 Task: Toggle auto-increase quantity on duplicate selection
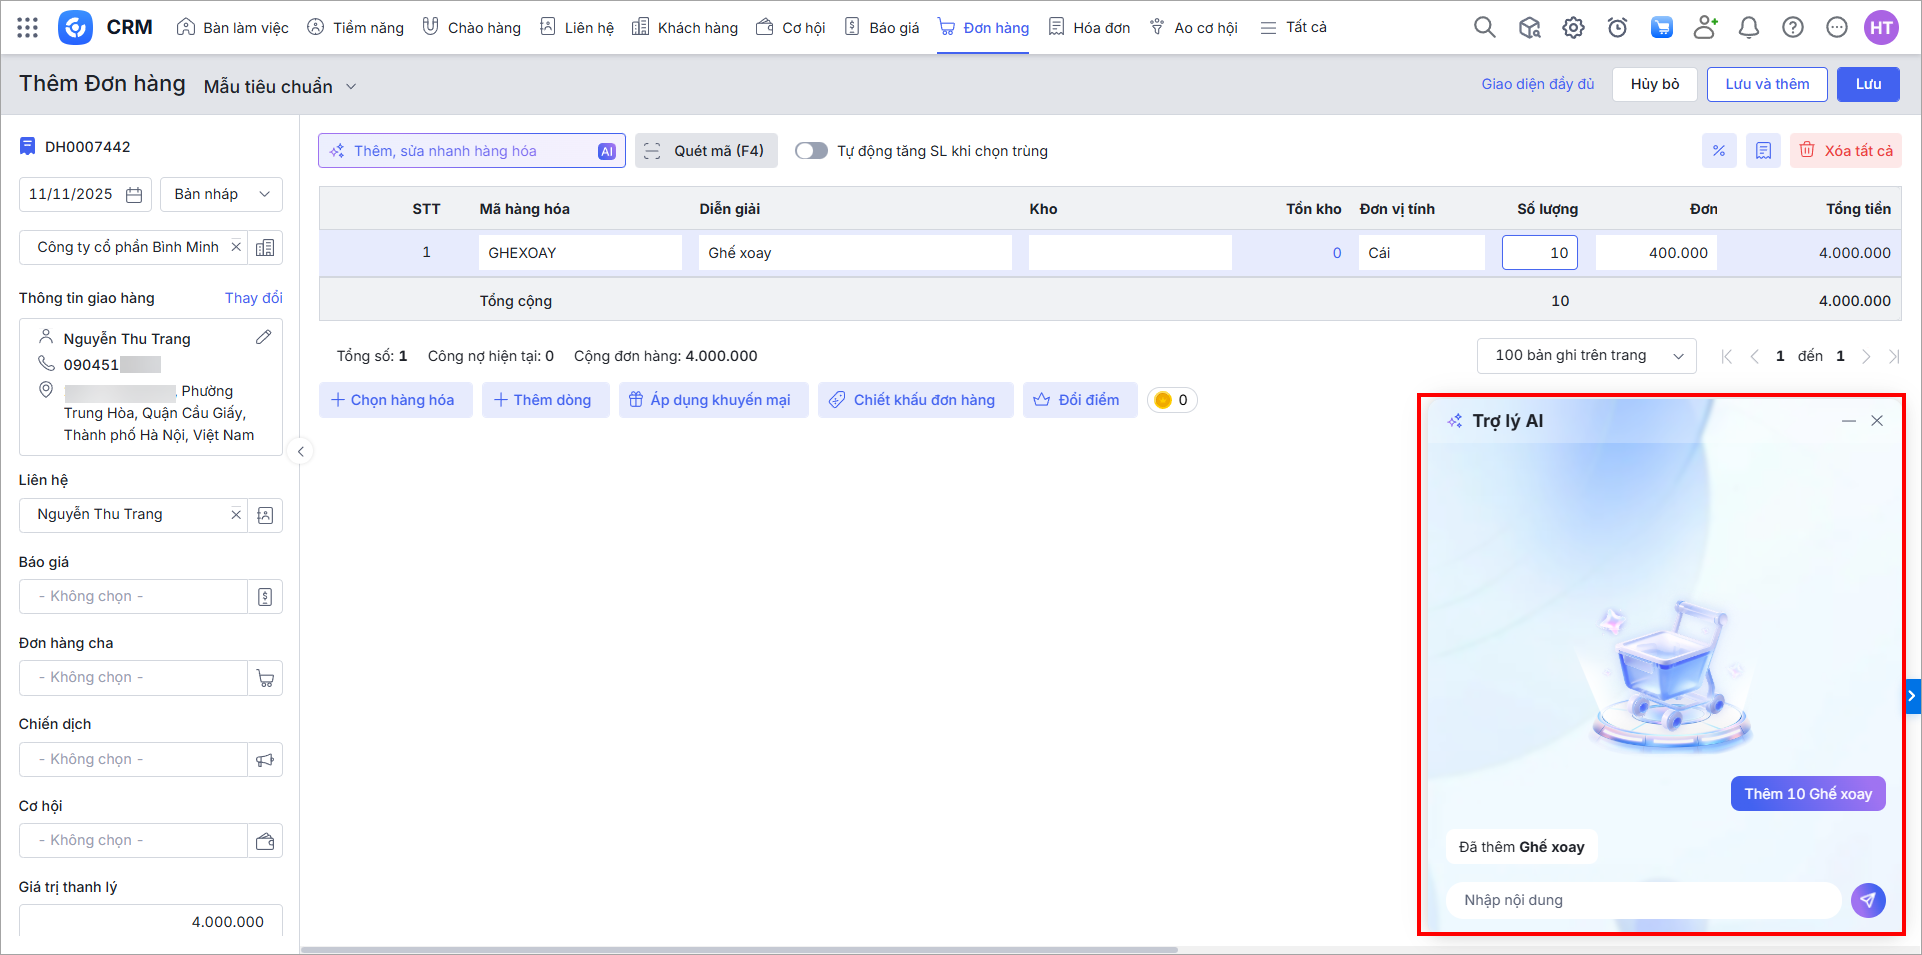pyautogui.click(x=811, y=151)
